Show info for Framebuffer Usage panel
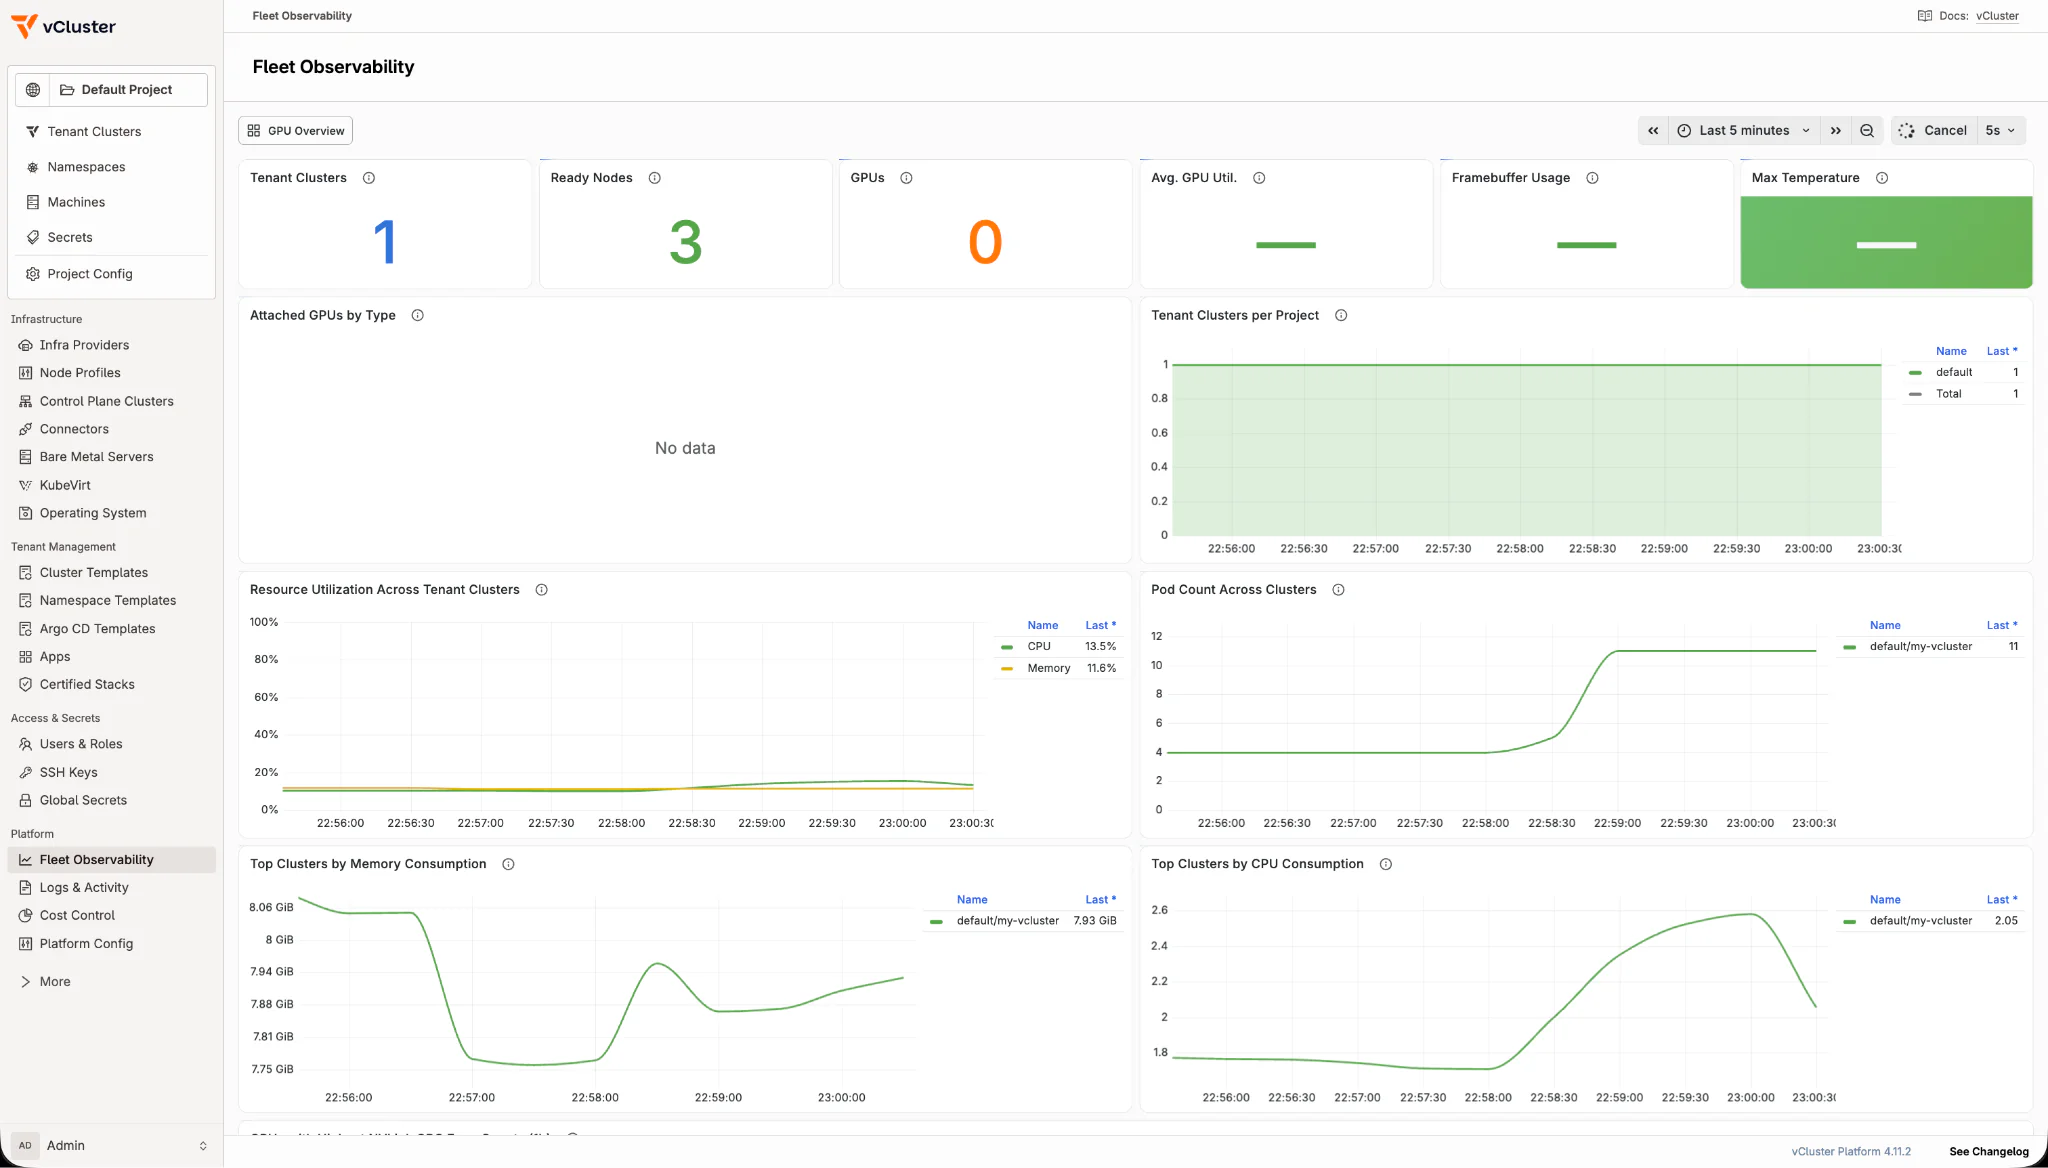The image size is (2048, 1168). tap(1592, 178)
